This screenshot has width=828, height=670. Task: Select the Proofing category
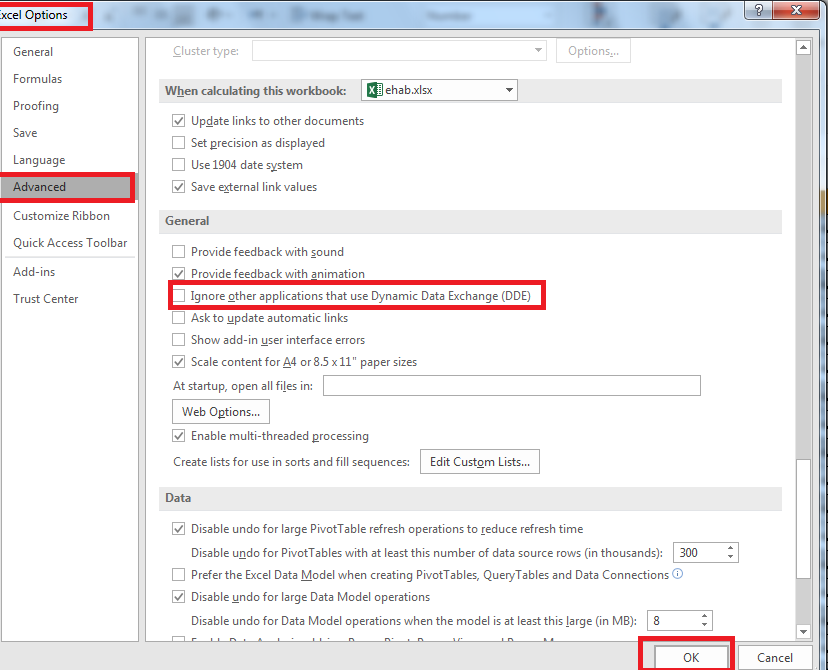coord(36,106)
